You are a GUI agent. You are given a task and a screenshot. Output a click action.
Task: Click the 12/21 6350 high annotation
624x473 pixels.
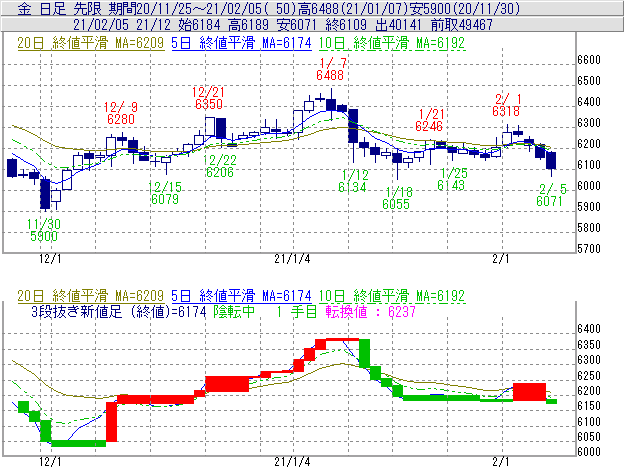[209, 98]
